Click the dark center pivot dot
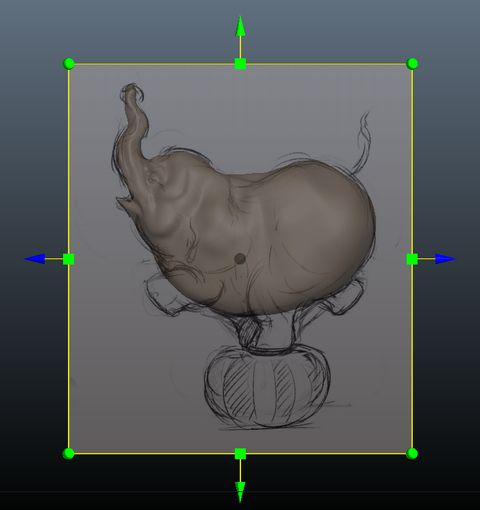Screen dimensions: 480x510 [240, 259]
